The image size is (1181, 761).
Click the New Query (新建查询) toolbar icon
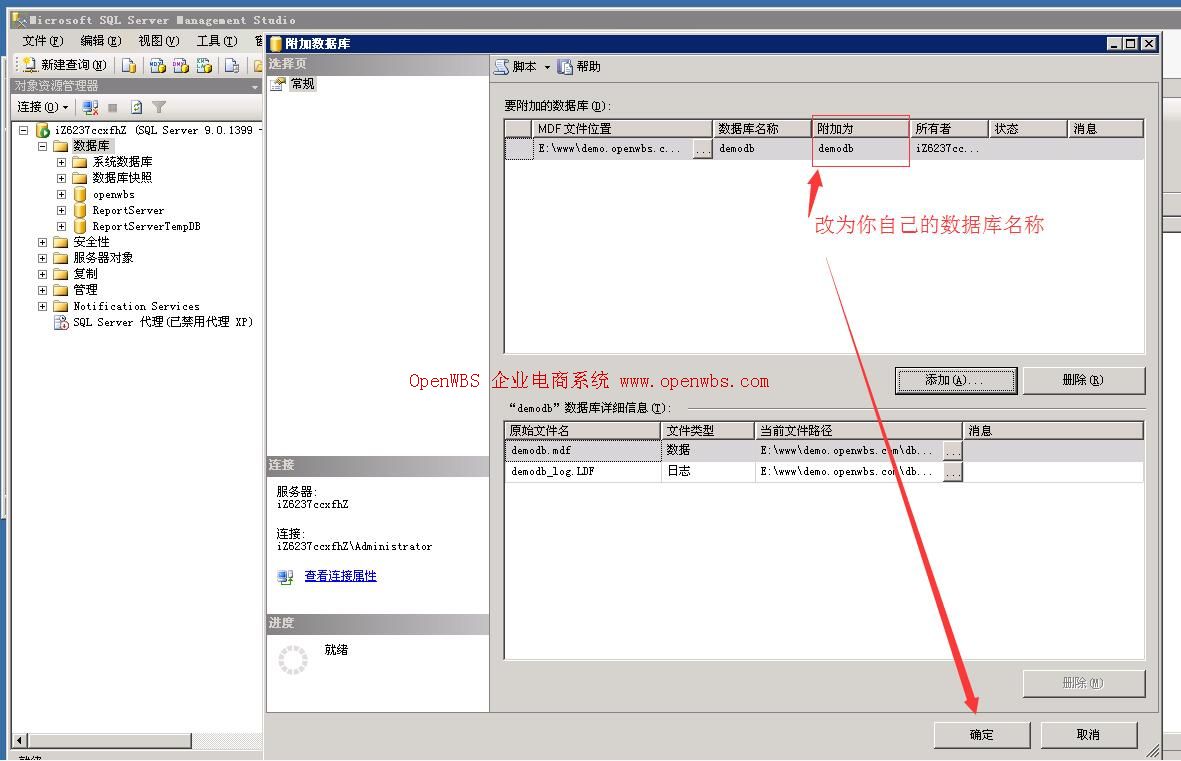click(65, 65)
